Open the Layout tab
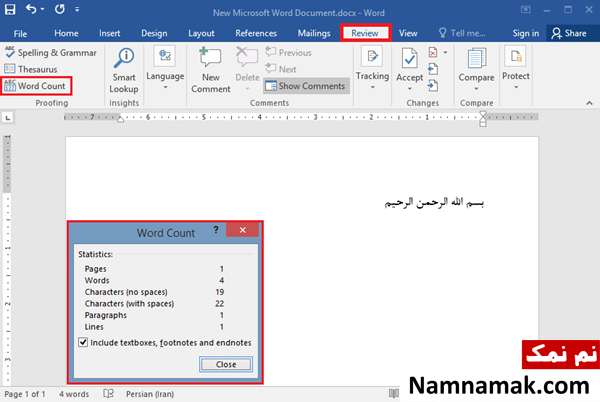Screen dimensions: 600x402 point(201,33)
